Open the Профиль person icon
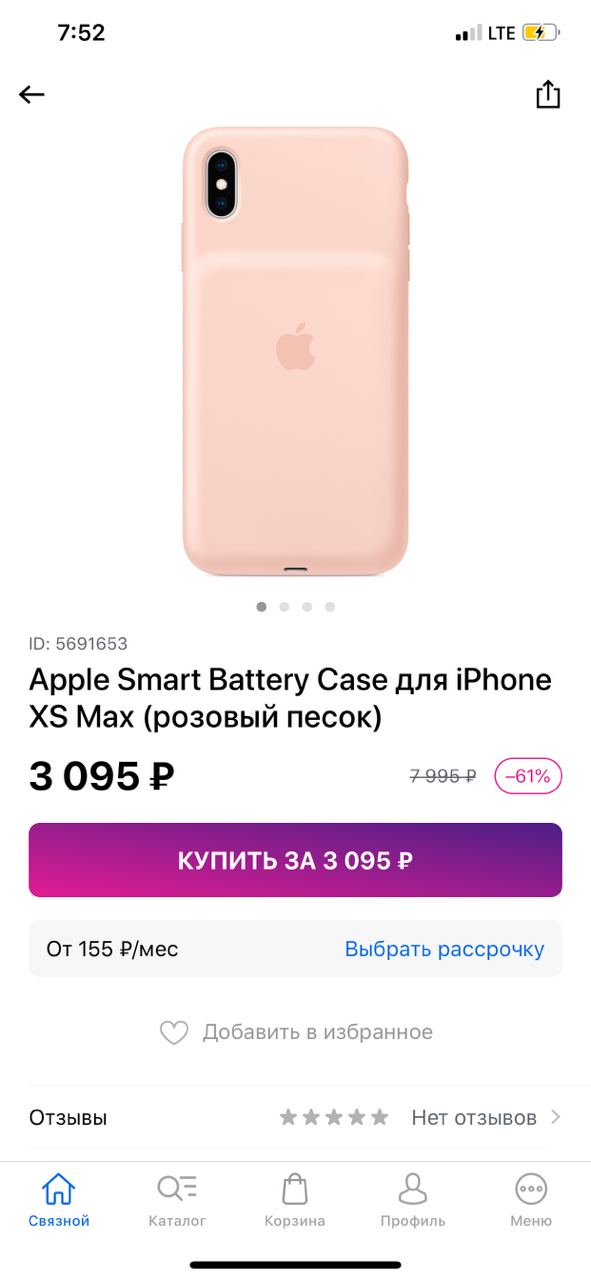Image resolution: width=591 pixels, height=1280 pixels. 413,1189
